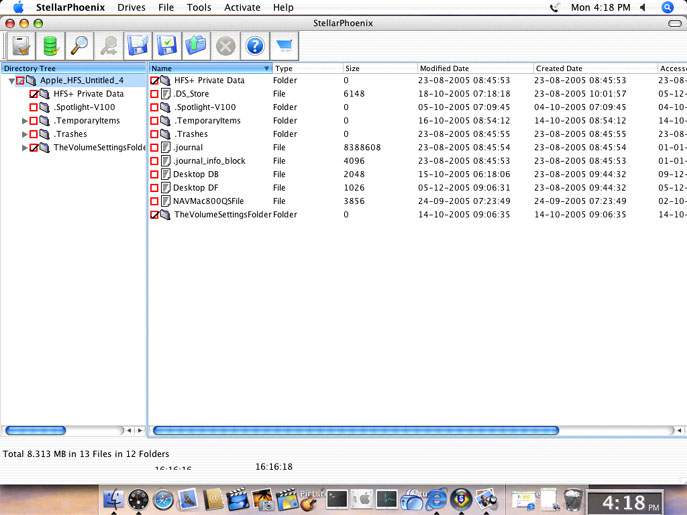Open iPhoto palm tree icon in Dock
Viewport: 687px width, 515px height.
[263, 499]
